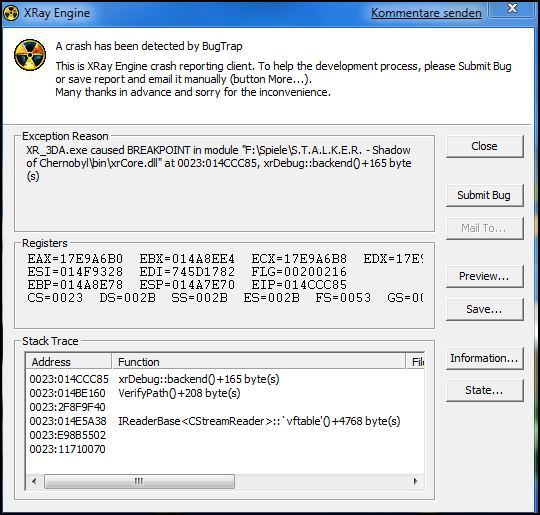Click the Close button
Viewport: 540px width, 515px height.
coord(485,146)
